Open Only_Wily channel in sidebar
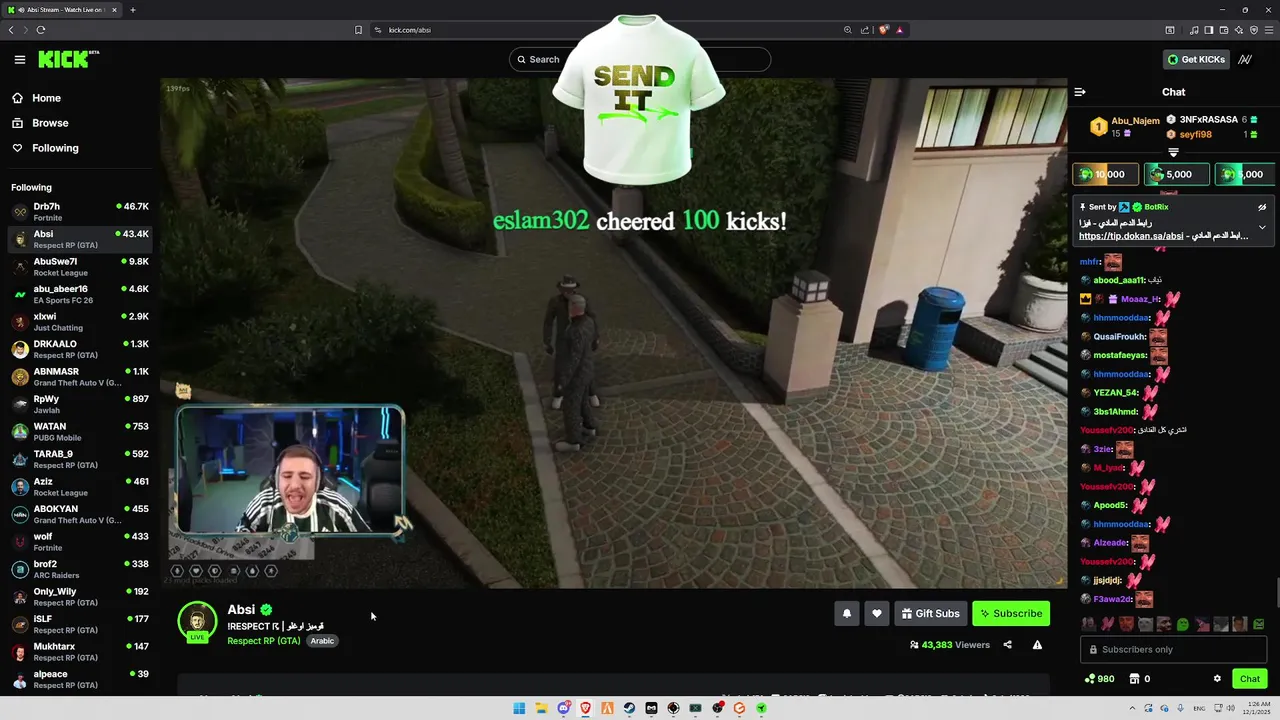Screen dimensions: 1280x720 pyautogui.click(x=80, y=597)
